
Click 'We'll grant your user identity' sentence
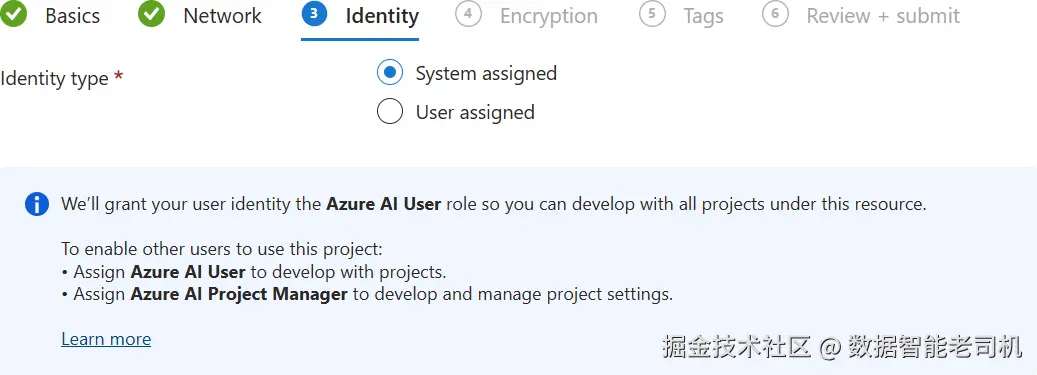coord(493,204)
